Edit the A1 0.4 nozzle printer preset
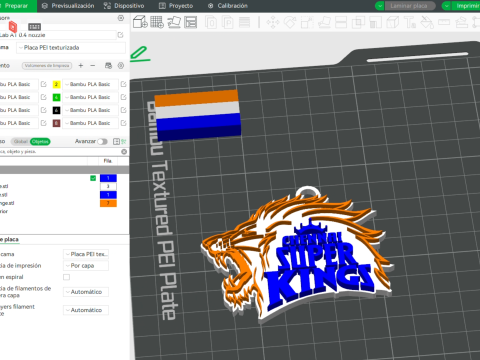480x360 pixels. click(x=121, y=35)
